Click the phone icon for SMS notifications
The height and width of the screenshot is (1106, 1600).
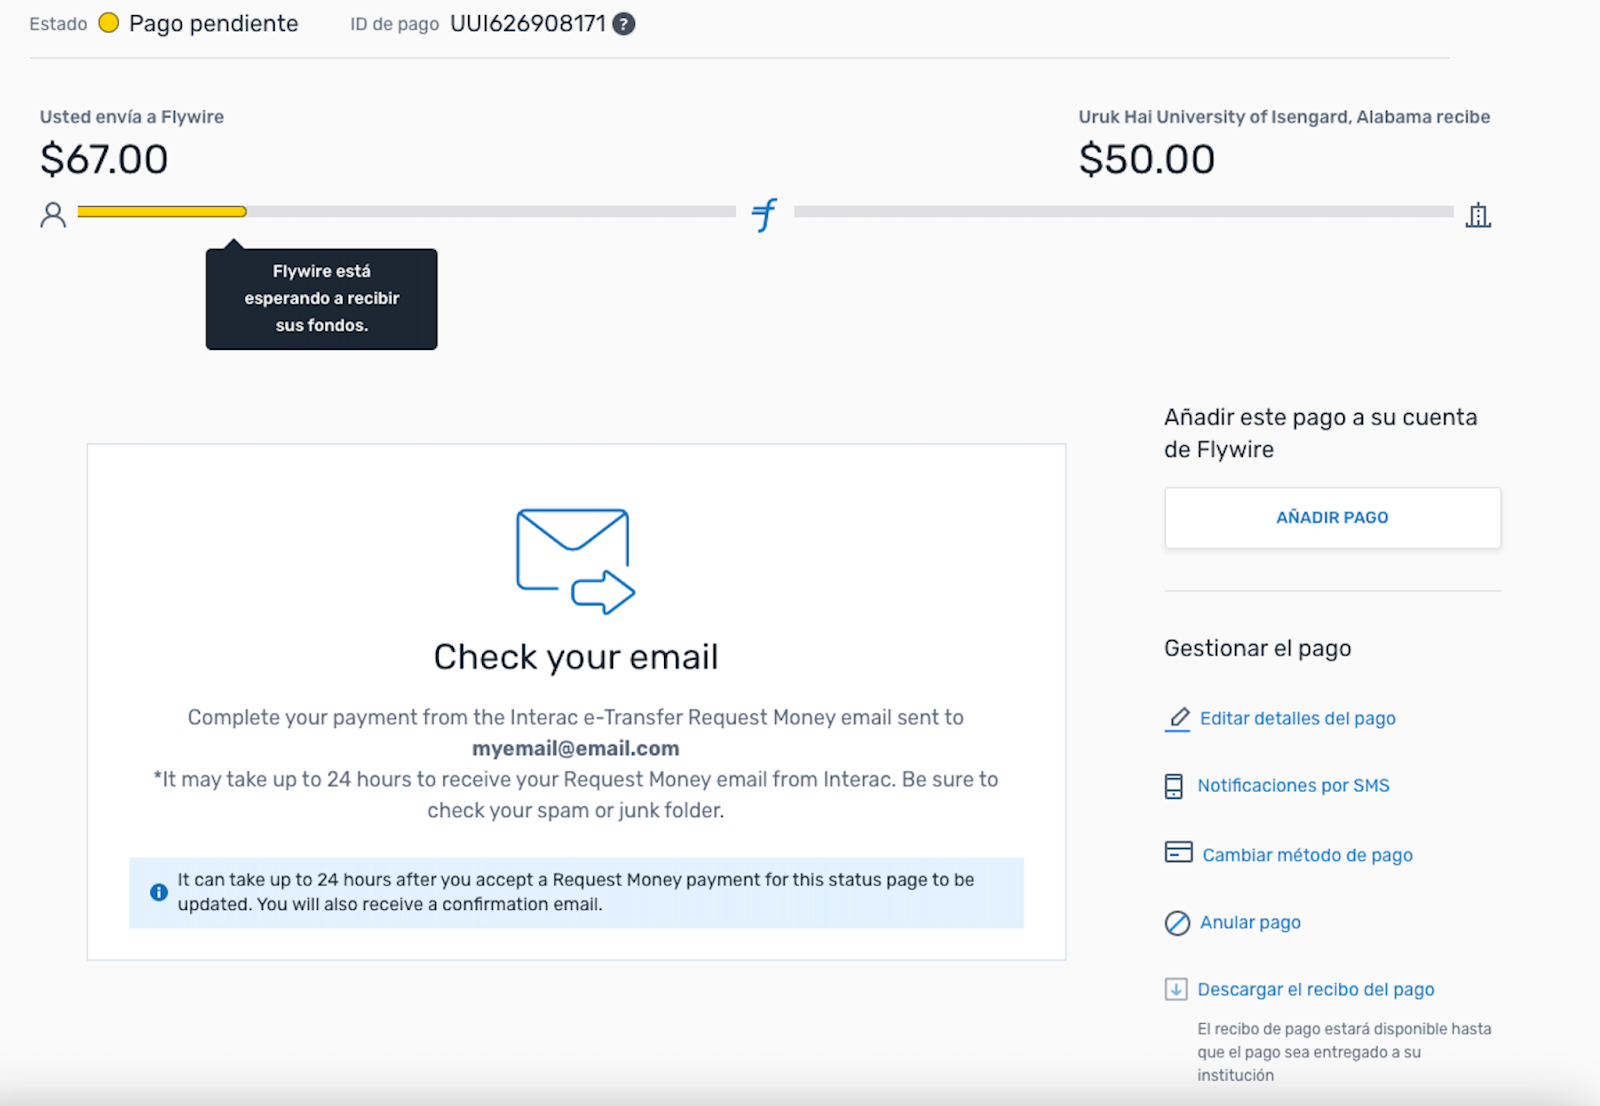(x=1174, y=786)
